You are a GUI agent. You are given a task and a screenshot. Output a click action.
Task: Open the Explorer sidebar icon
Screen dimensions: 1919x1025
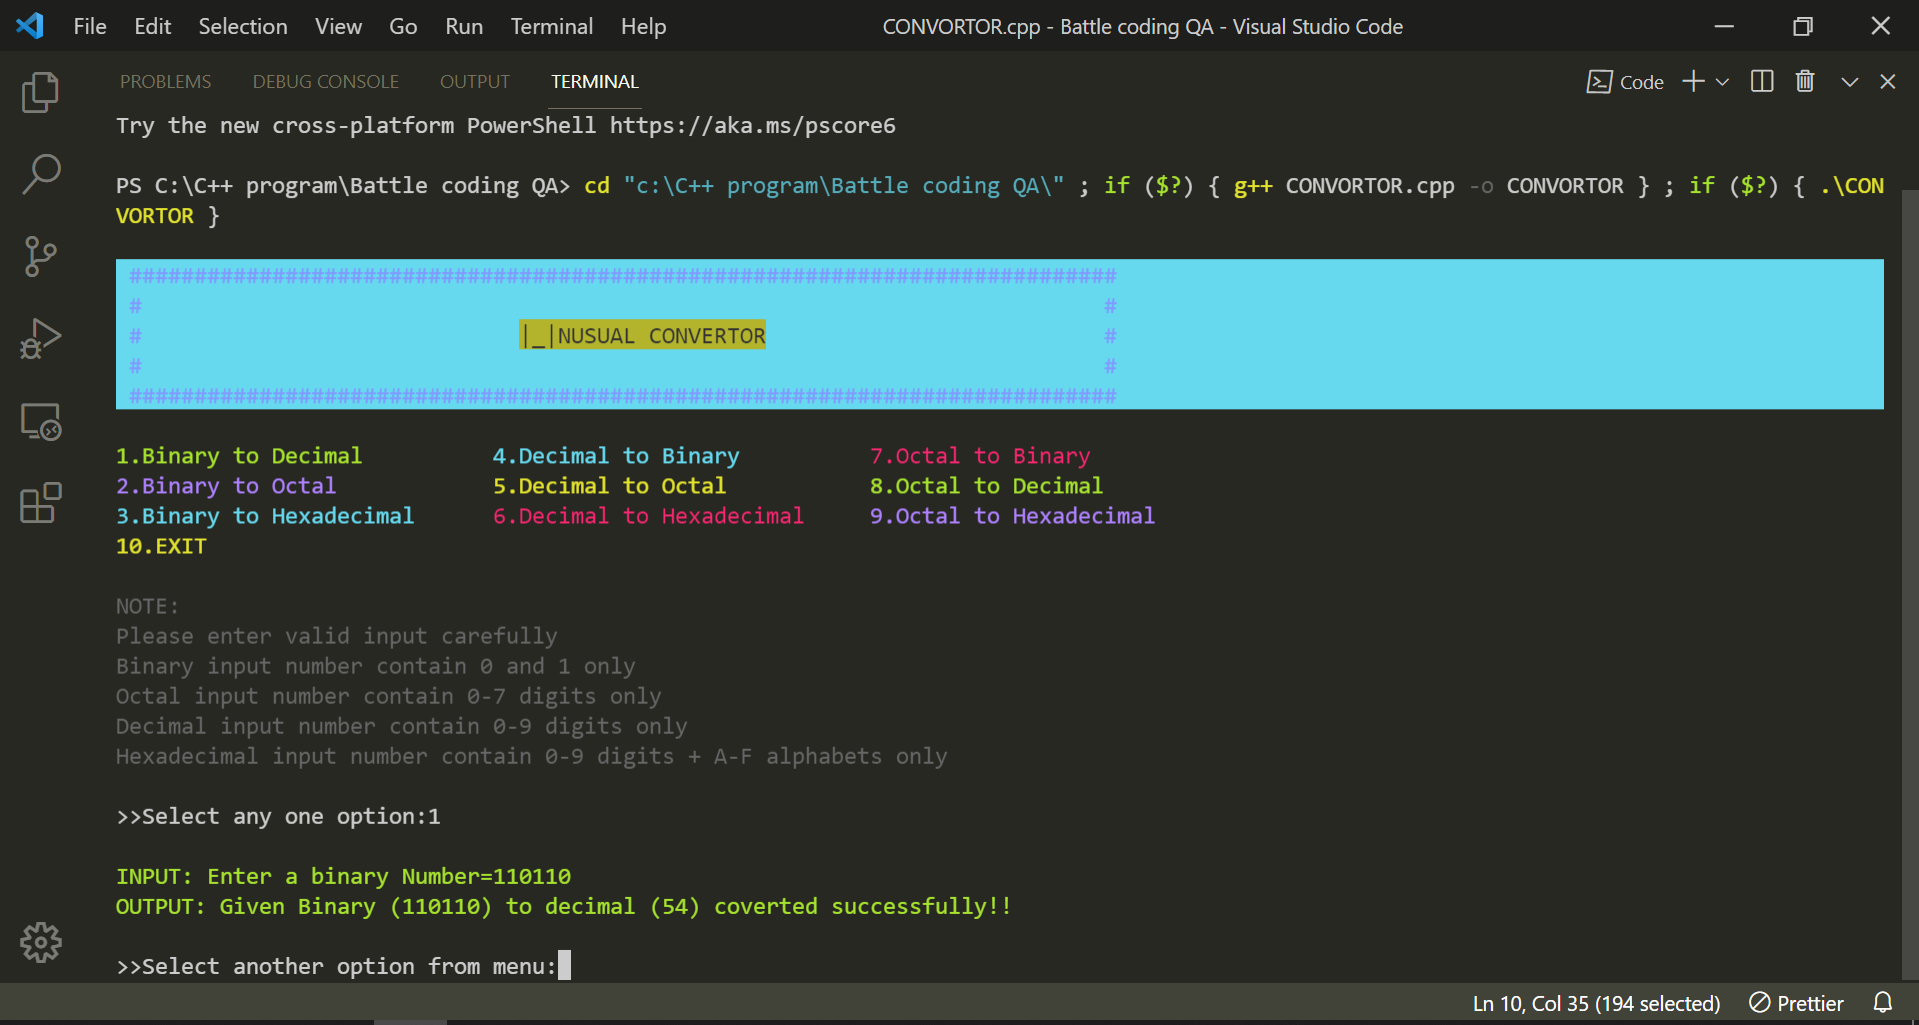pyautogui.click(x=40, y=91)
